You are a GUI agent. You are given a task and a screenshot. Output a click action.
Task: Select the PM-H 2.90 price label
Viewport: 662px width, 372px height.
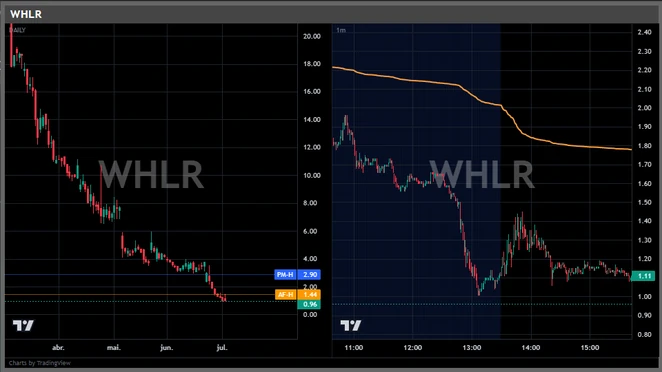(x=297, y=274)
